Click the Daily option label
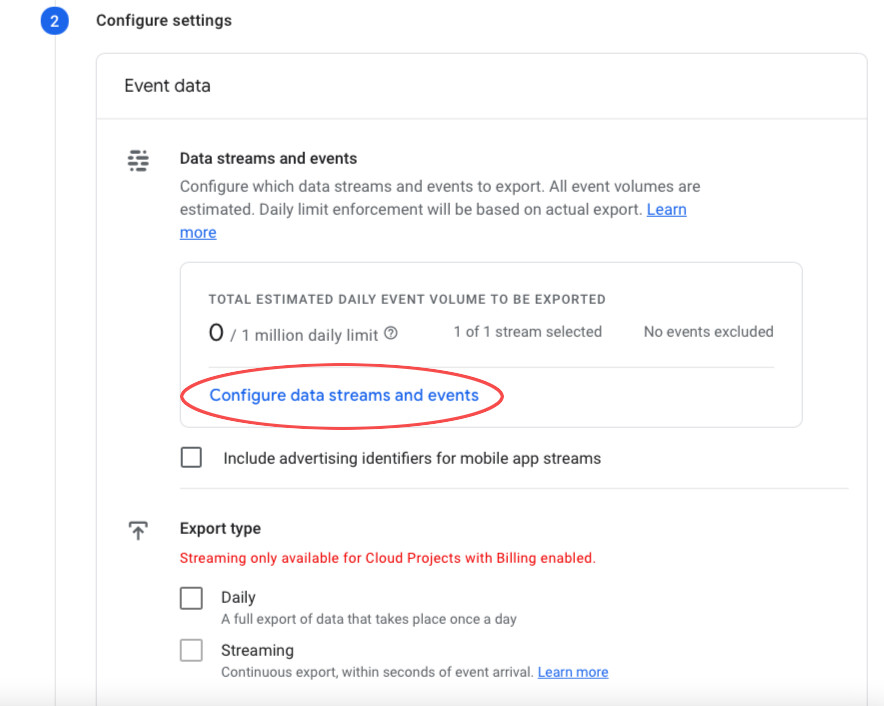Image resolution: width=884 pixels, height=706 pixels. (x=238, y=597)
